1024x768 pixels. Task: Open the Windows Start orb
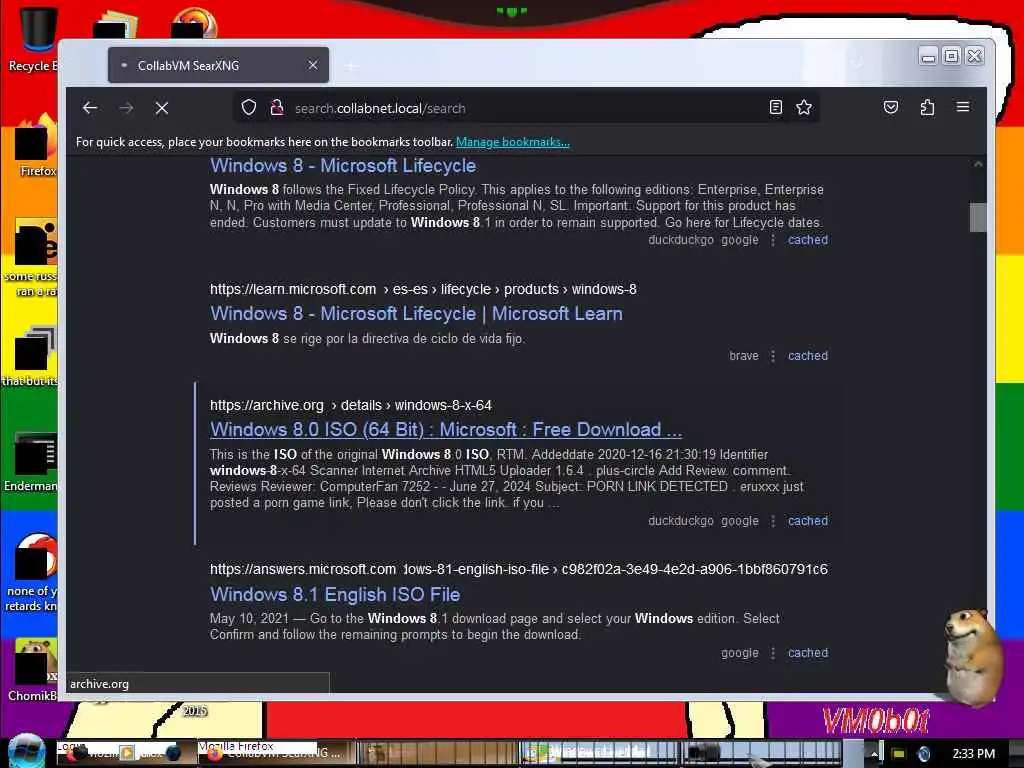tap(26, 751)
